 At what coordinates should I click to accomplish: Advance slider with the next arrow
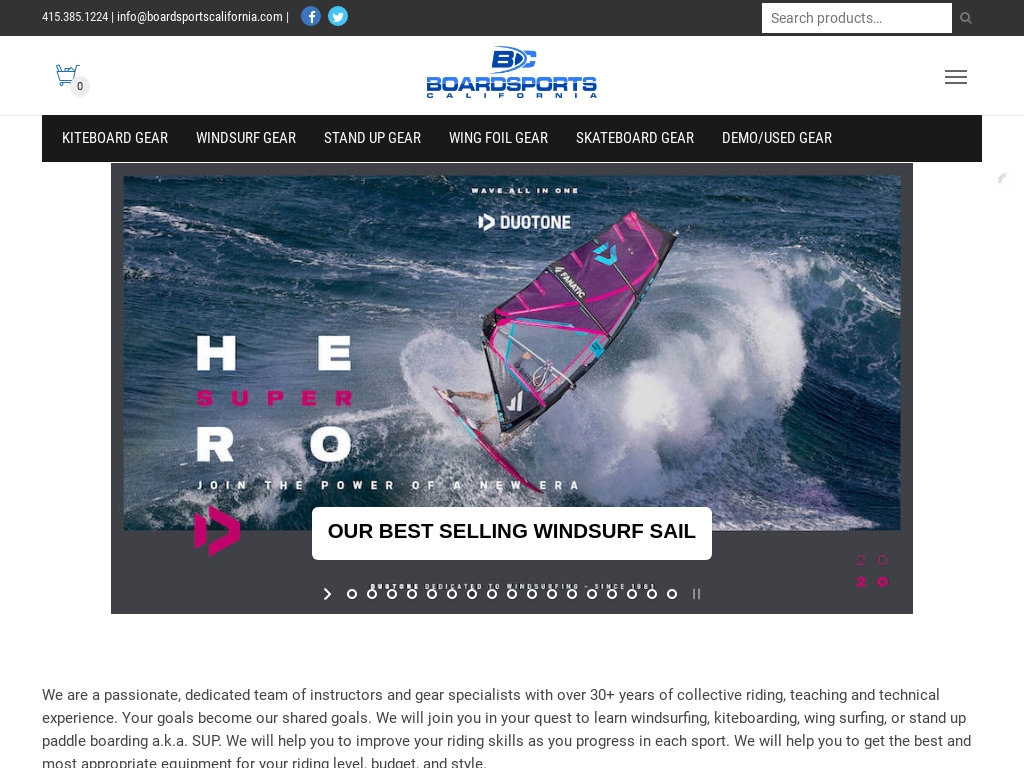(328, 594)
